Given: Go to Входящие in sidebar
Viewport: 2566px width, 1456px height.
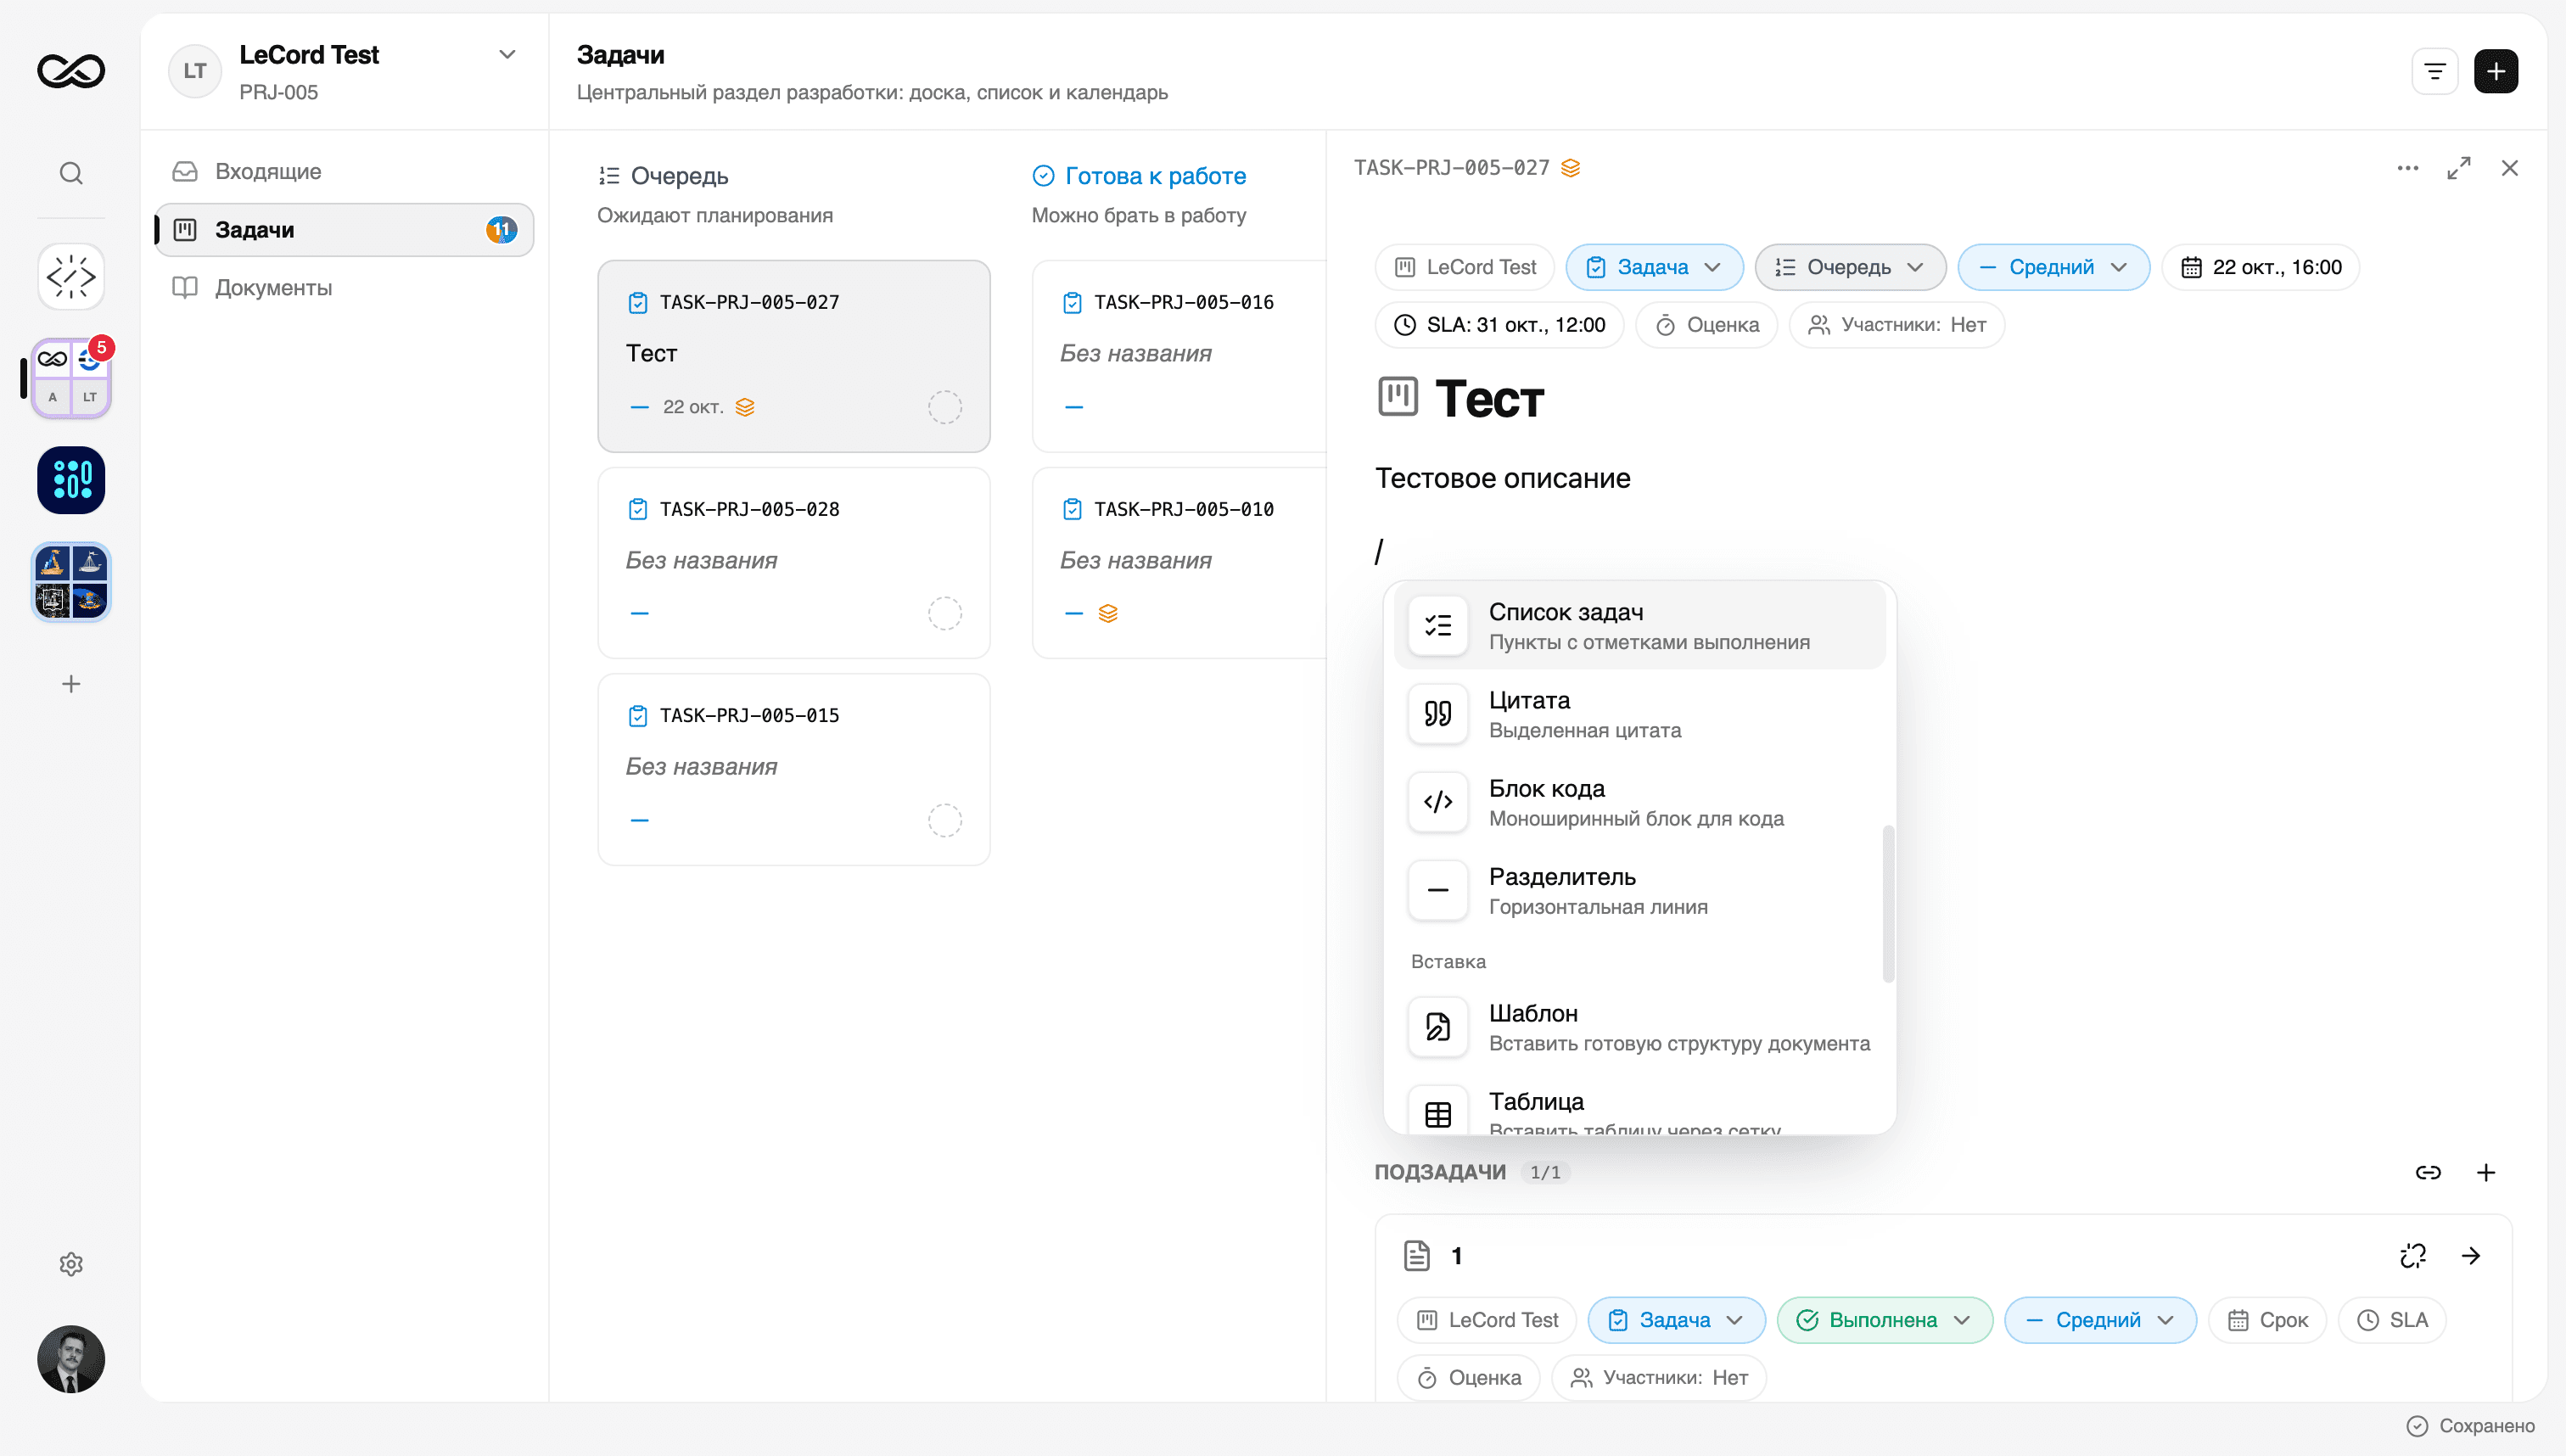Looking at the screenshot, I should (x=344, y=171).
